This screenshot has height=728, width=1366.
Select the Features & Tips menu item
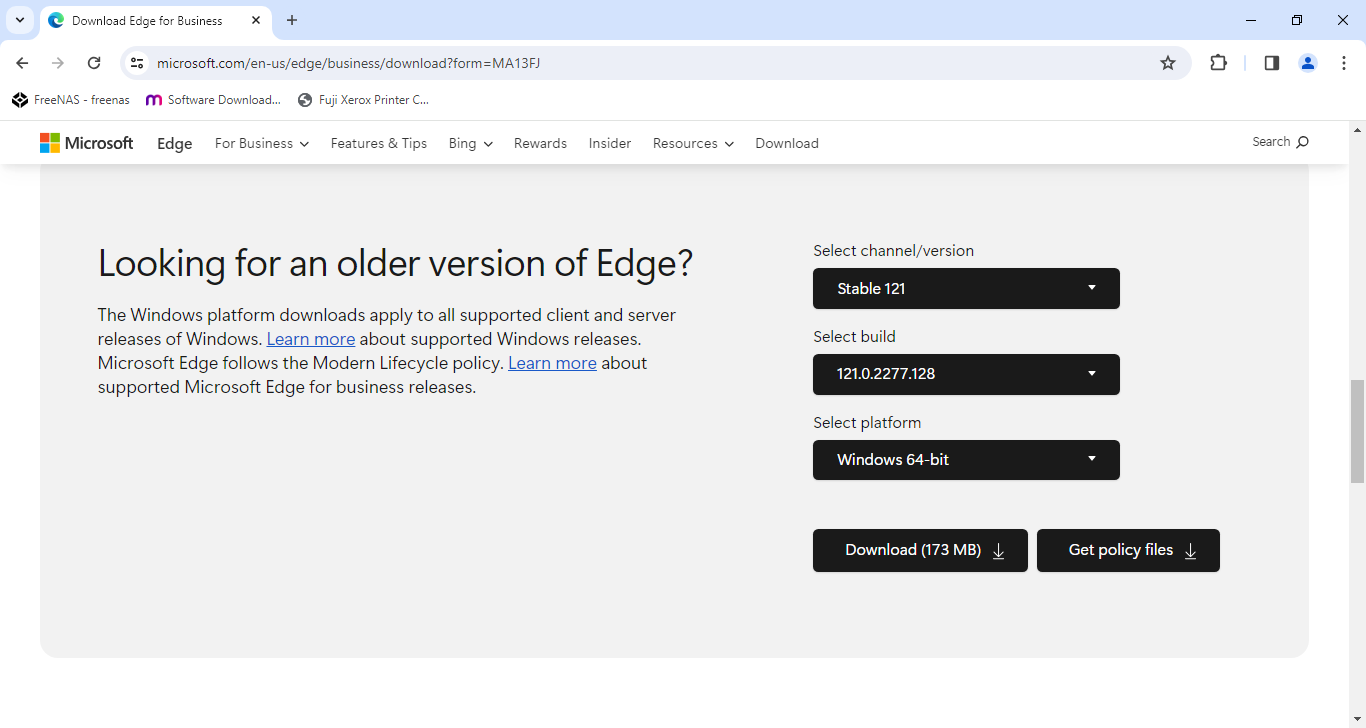coord(378,143)
